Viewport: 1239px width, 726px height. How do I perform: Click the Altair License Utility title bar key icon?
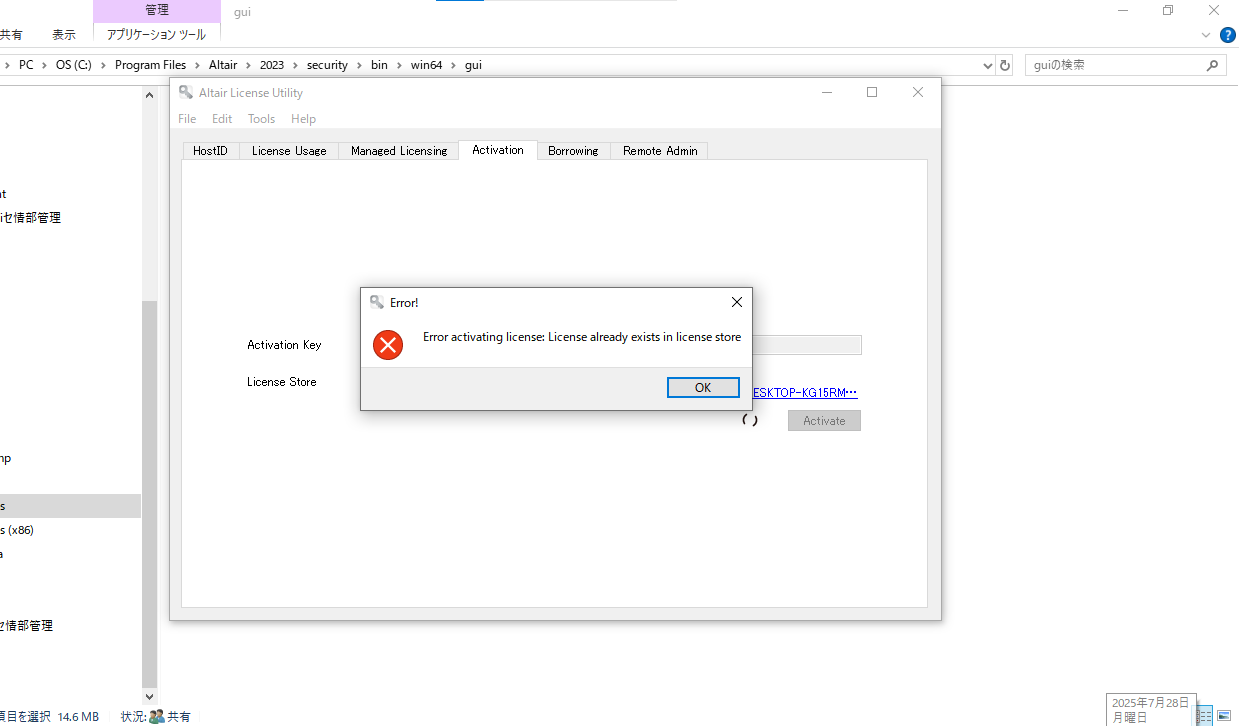pyautogui.click(x=186, y=92)
